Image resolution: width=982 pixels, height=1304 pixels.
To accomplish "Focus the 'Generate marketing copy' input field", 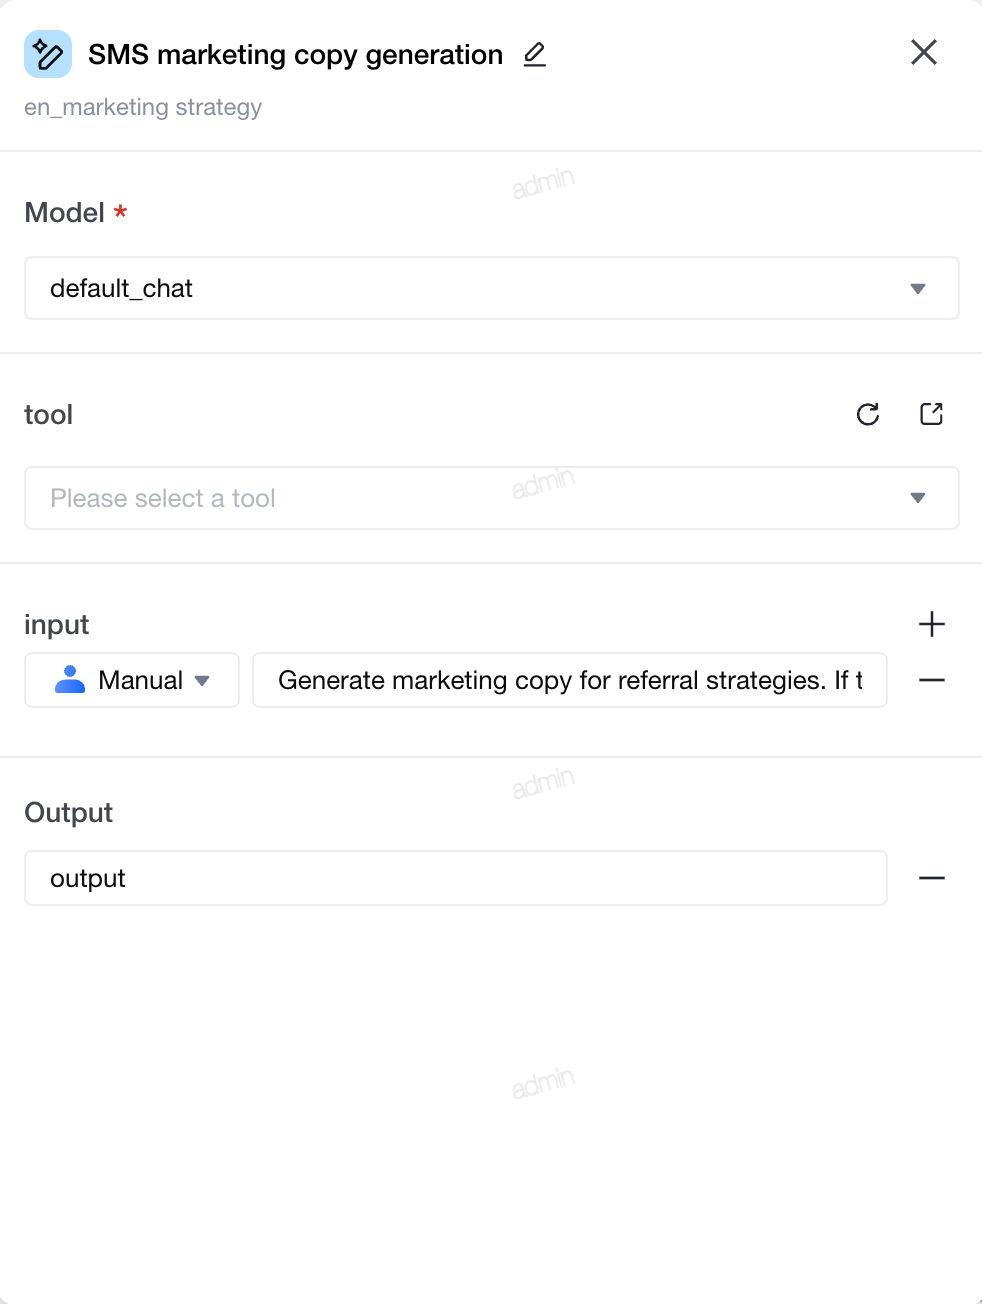I will pyautogui.click(x=570, y=680).
